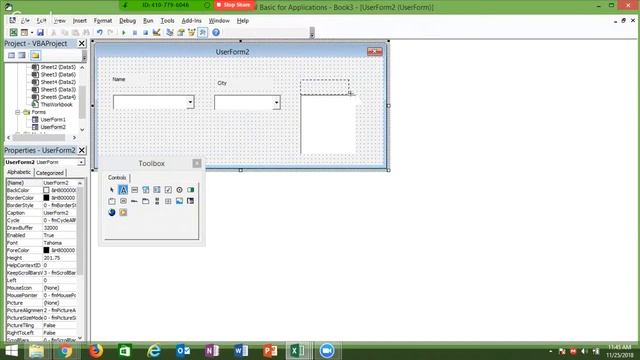This screenshot has height=360, width=640.
Task: Collapse the Forms folder in project tree
Action: click(x=18, y=112)
